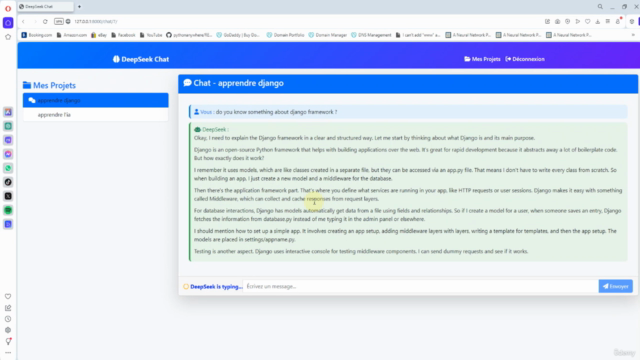This screenshot has width=640, height=360.
Task: Open the Domain Manager bookmark
Action: [x=328, y=35]
